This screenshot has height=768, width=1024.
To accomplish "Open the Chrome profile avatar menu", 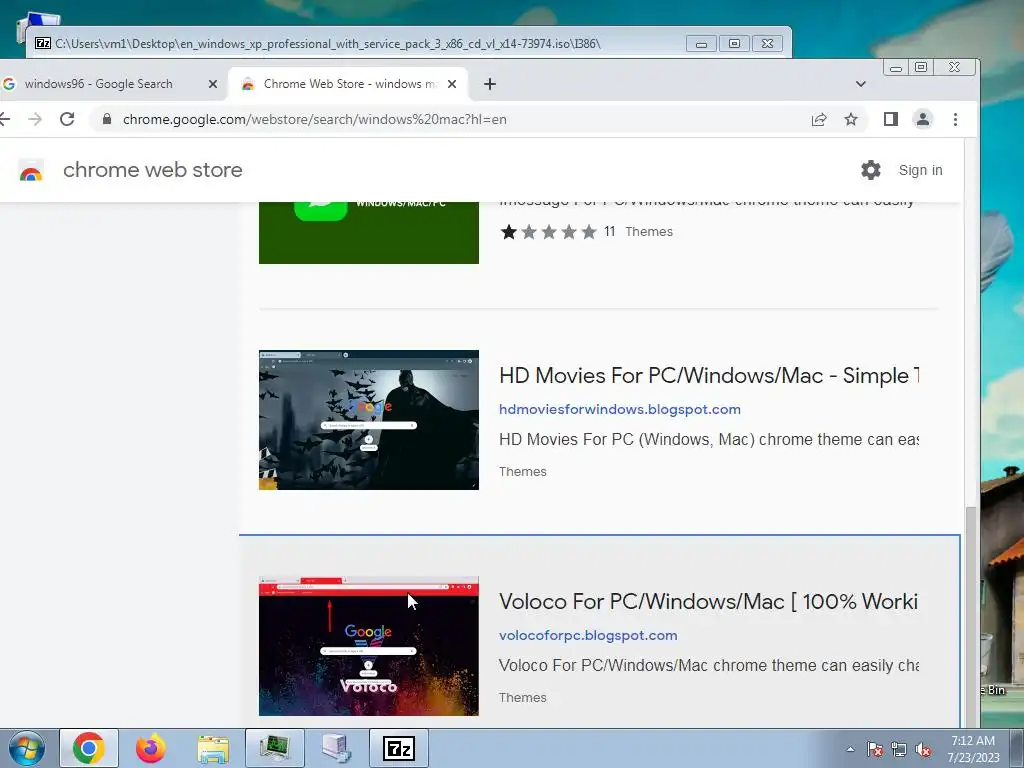I will 923,119.
